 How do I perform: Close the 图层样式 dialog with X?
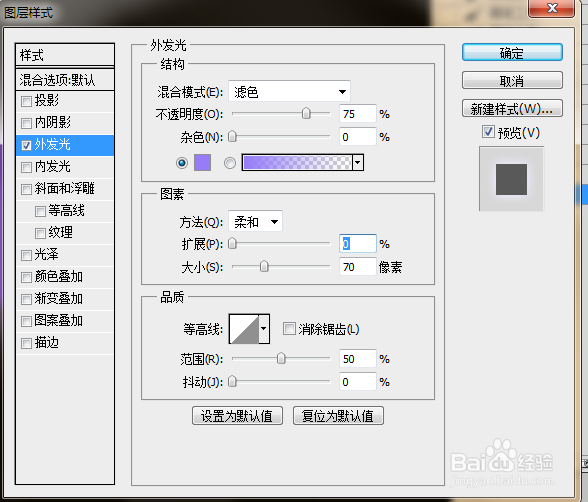click(x=552, y=8)
